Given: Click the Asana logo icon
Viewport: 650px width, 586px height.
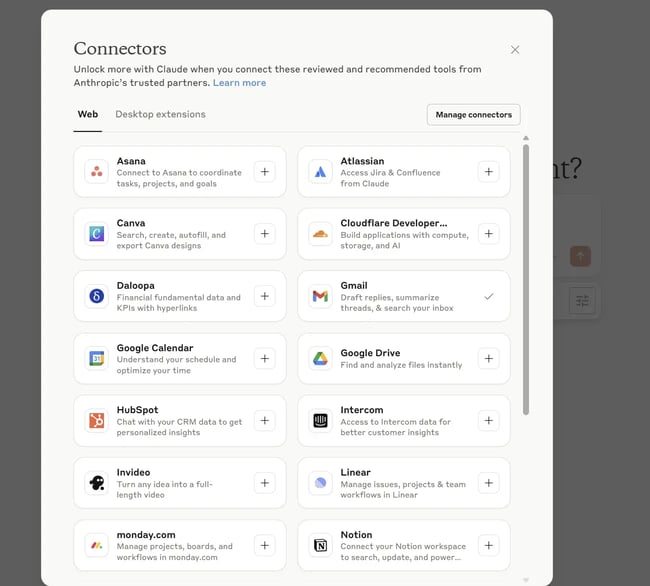Looking at the screenshot, I should [97, 172].
